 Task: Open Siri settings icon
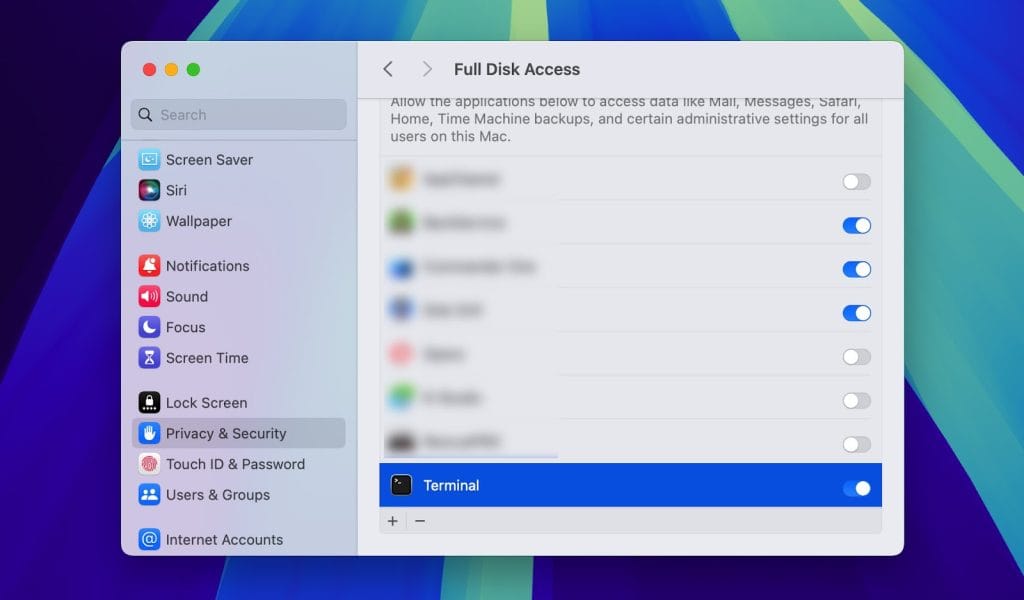(x=149, y=190)
